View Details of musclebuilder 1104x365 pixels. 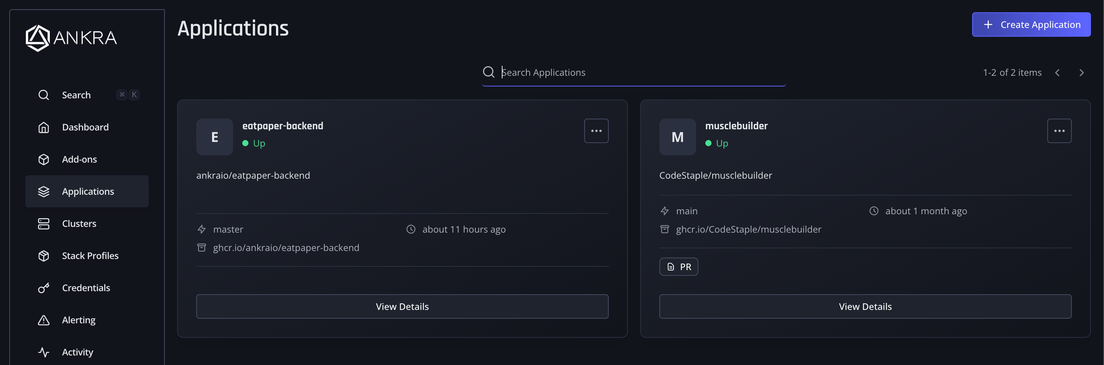pos(865,307)
